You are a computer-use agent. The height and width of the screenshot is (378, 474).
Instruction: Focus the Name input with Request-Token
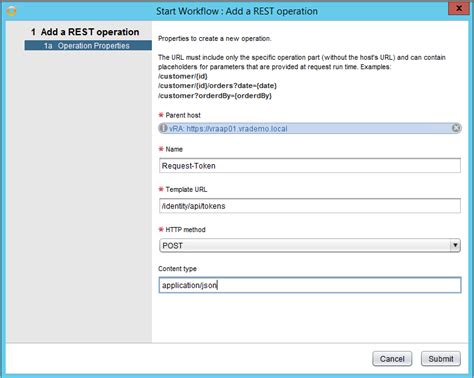point(310,166)
